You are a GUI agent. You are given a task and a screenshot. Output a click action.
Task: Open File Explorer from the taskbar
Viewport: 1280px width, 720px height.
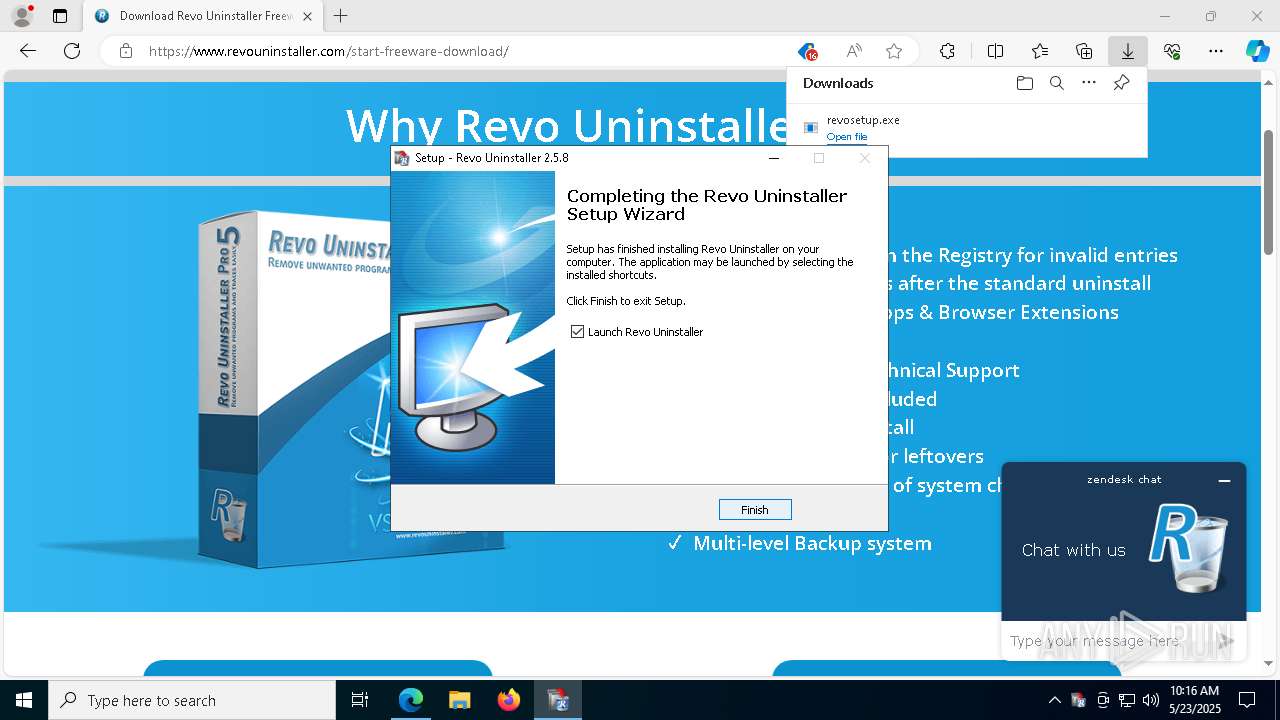click(x=459, y=700)
